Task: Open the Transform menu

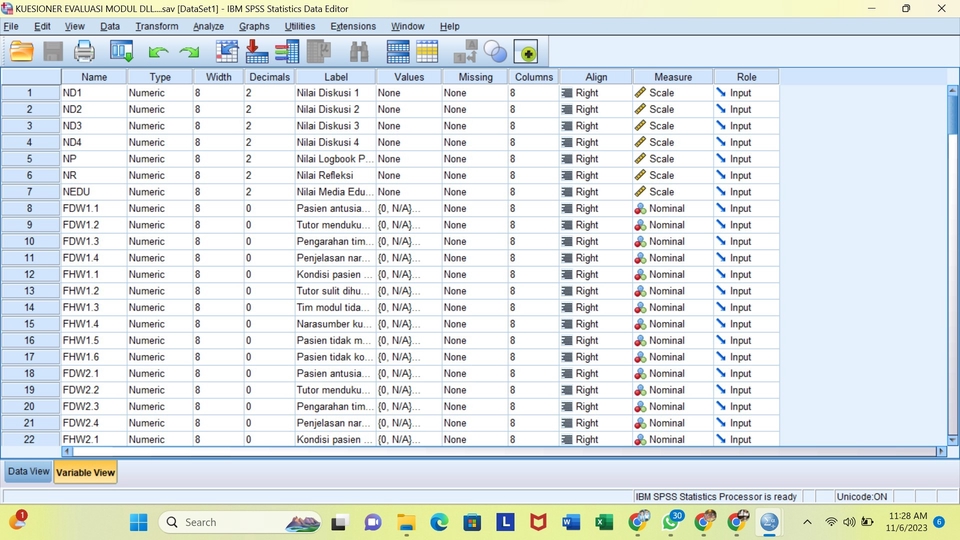Action: [x=157, y=26]
